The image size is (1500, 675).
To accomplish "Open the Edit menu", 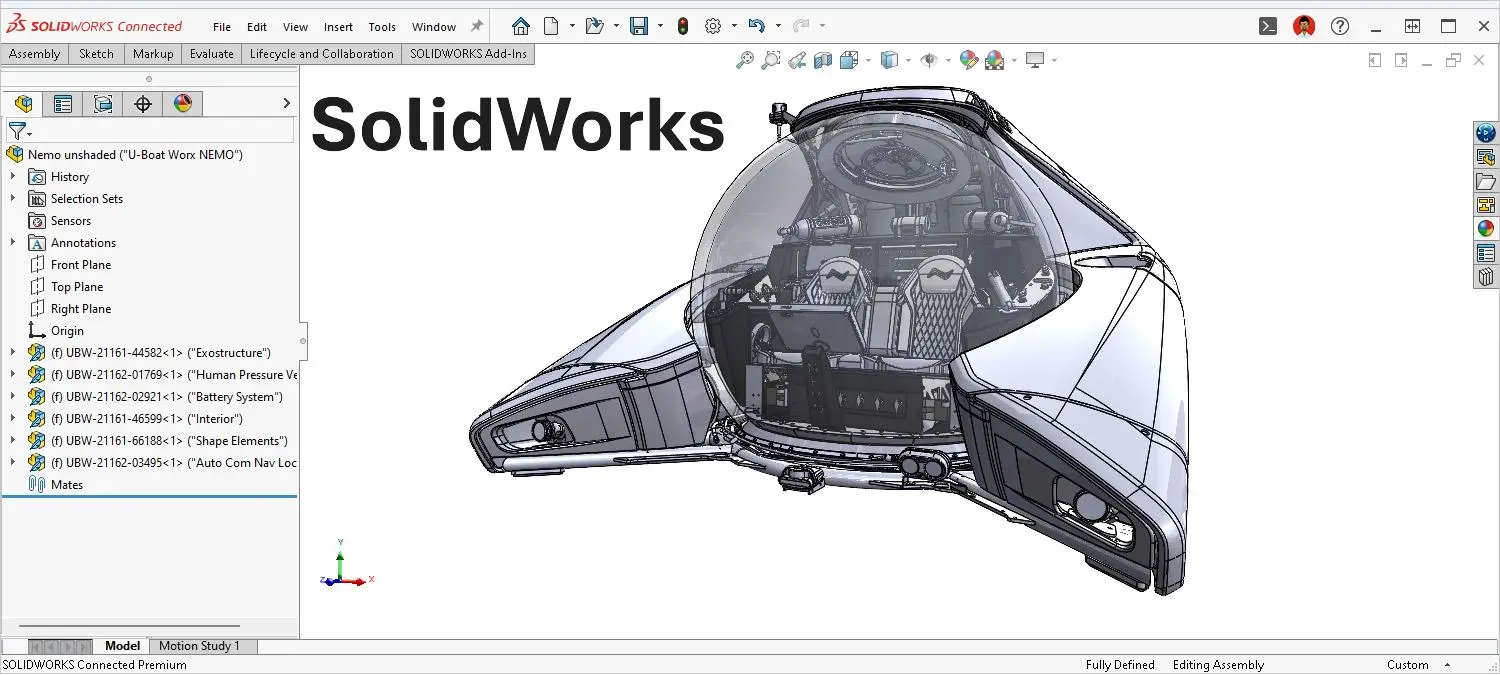I will coord(257,27).
